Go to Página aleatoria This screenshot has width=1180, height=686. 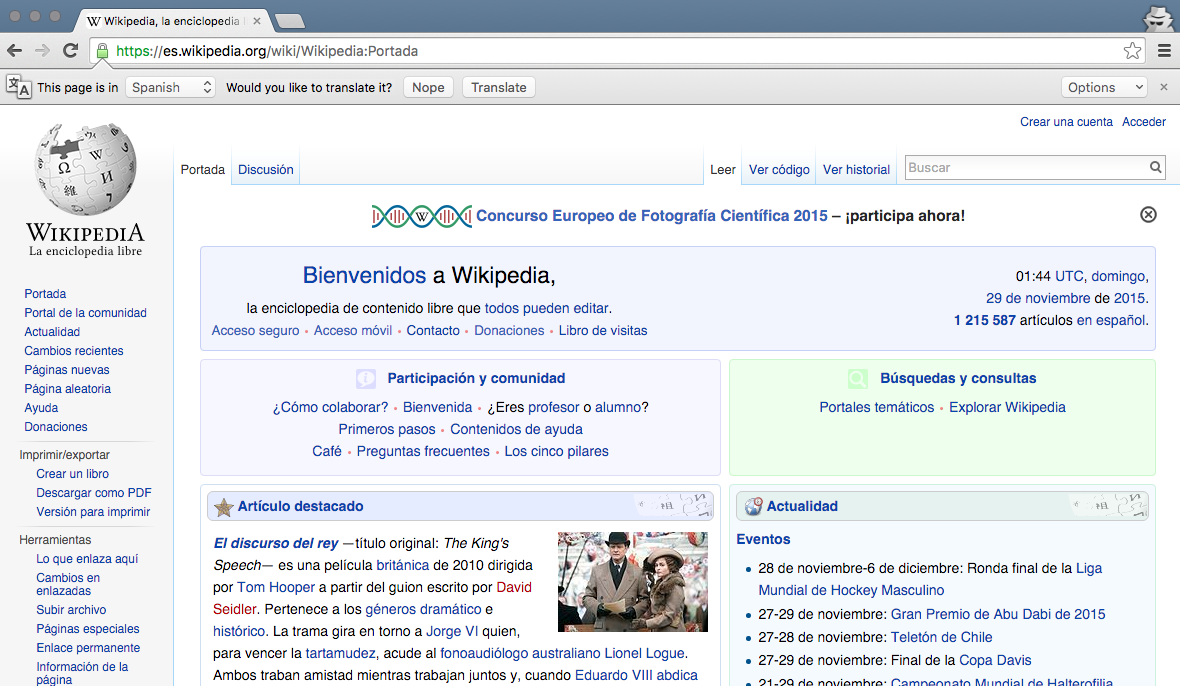(x=67, y=389)
